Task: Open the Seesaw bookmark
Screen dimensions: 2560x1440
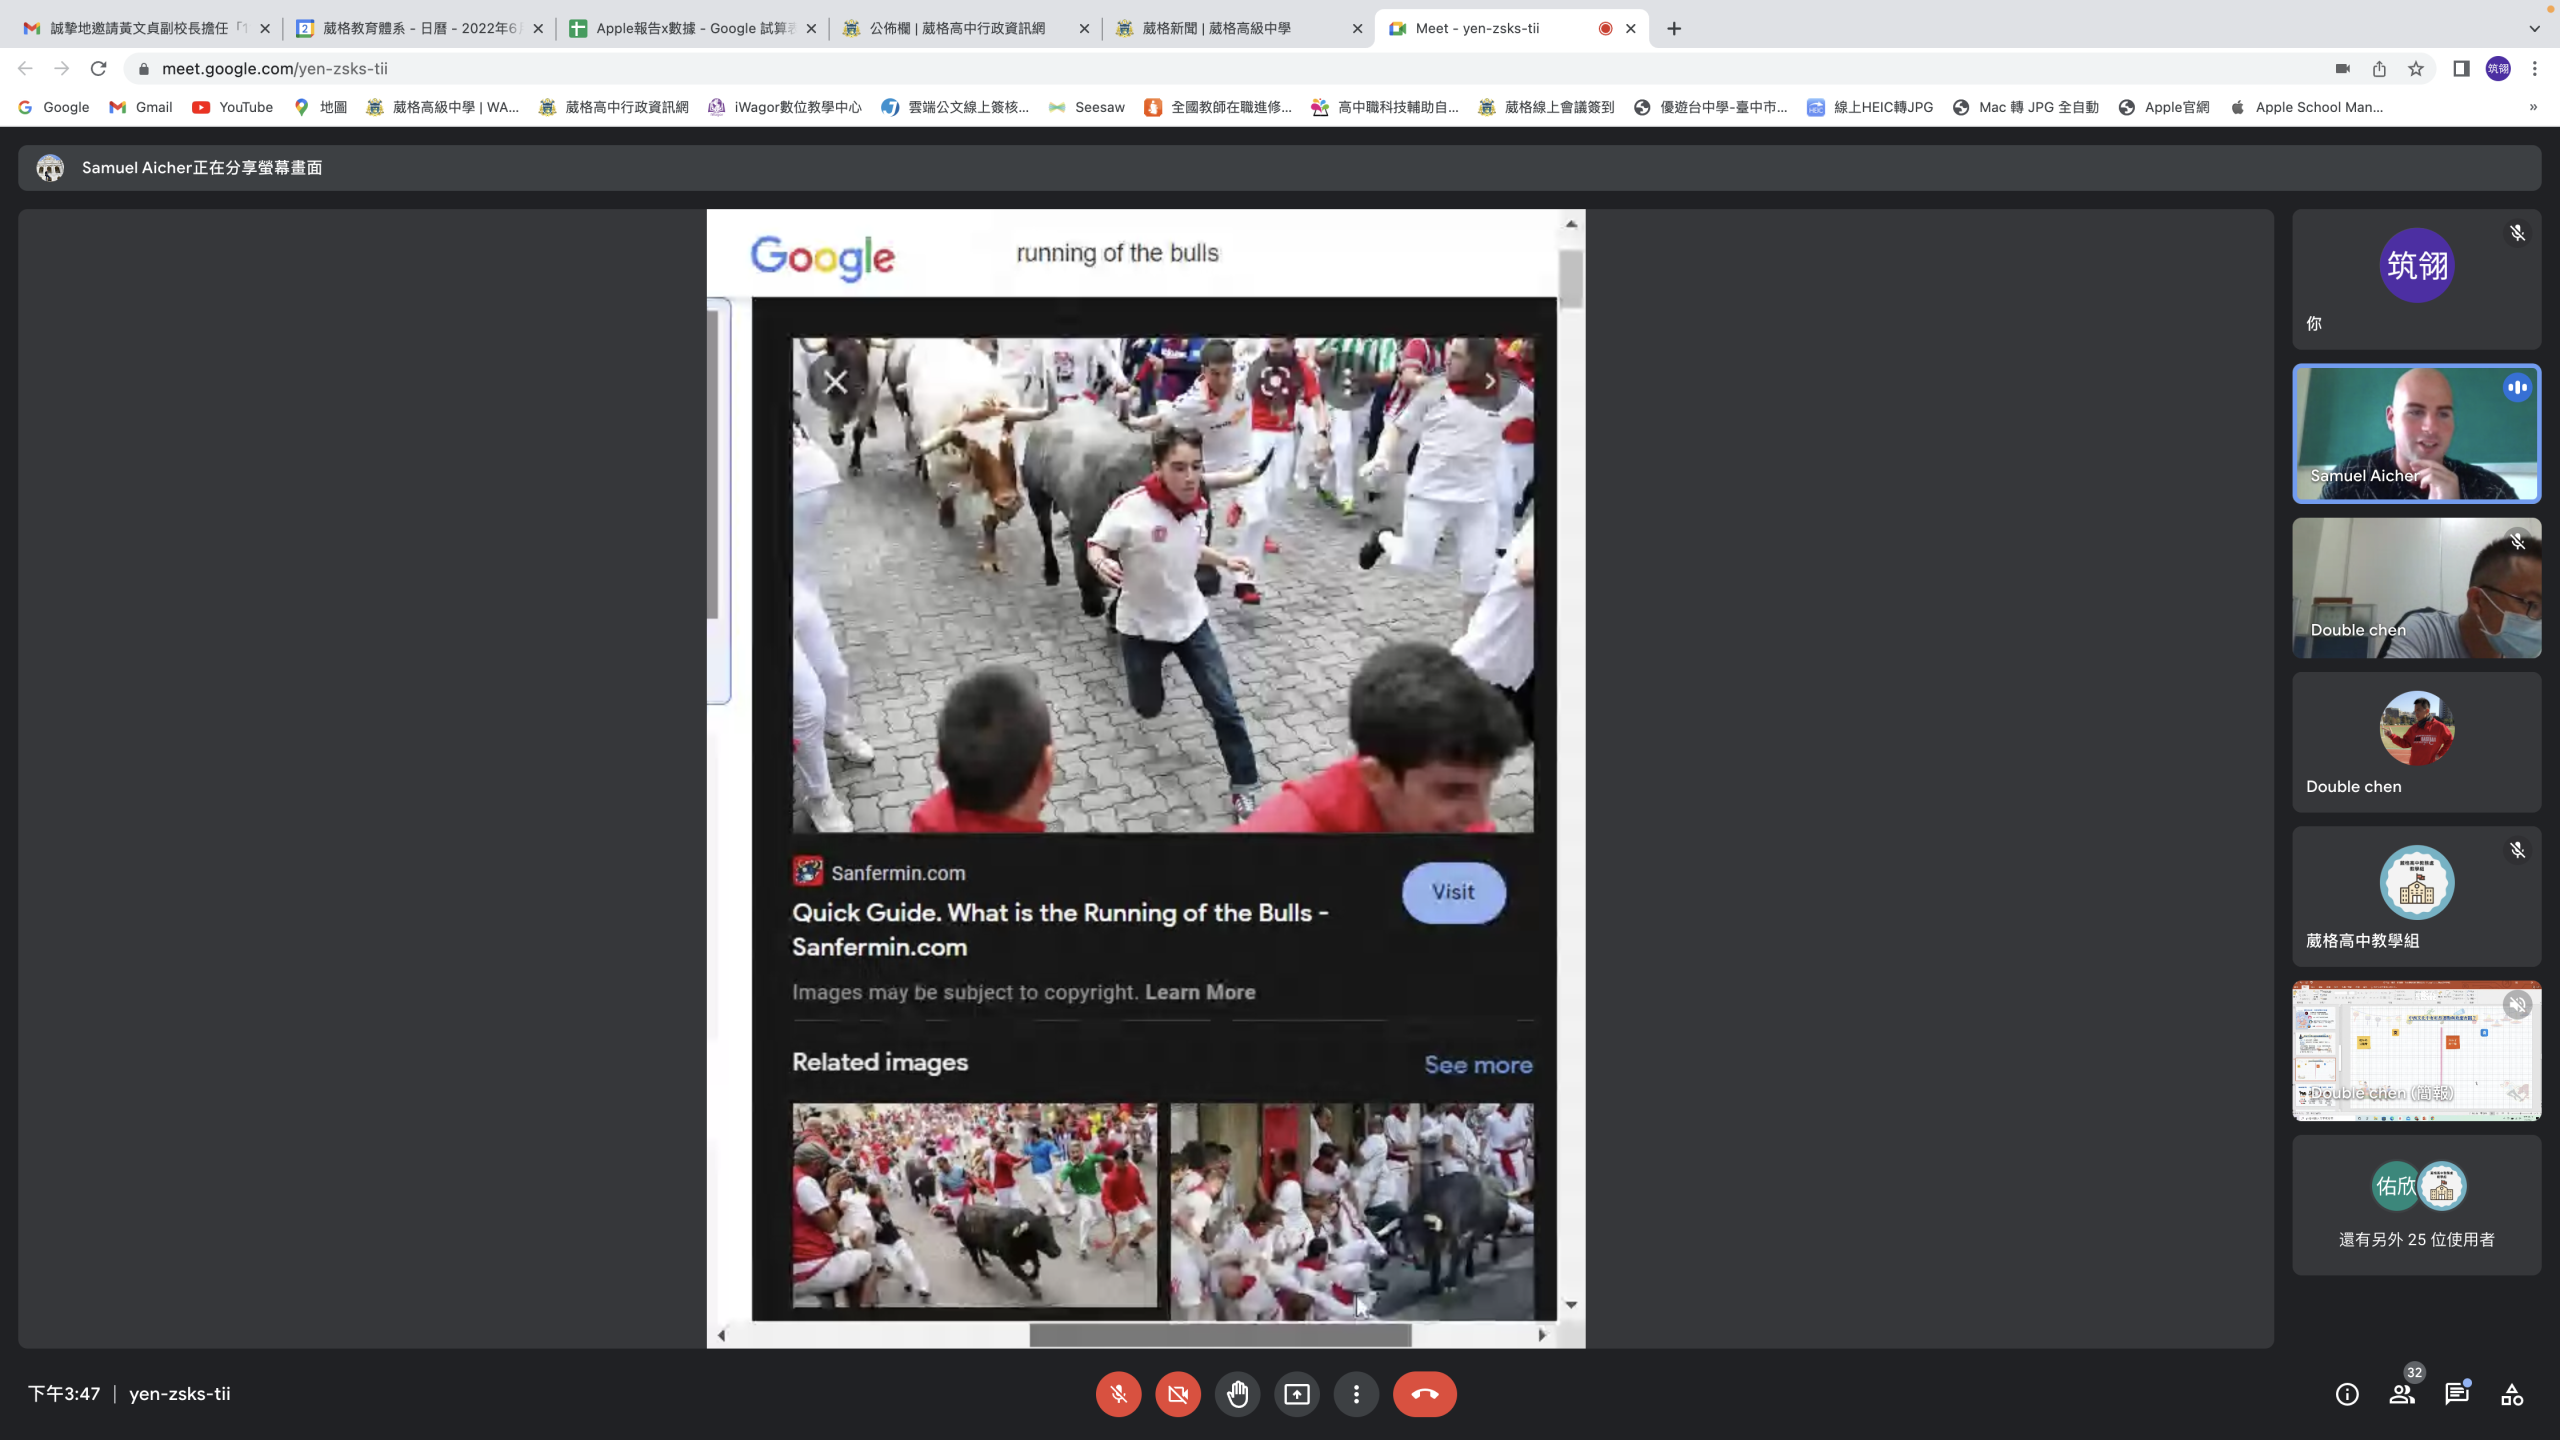Action: [x=1087, y=107]
